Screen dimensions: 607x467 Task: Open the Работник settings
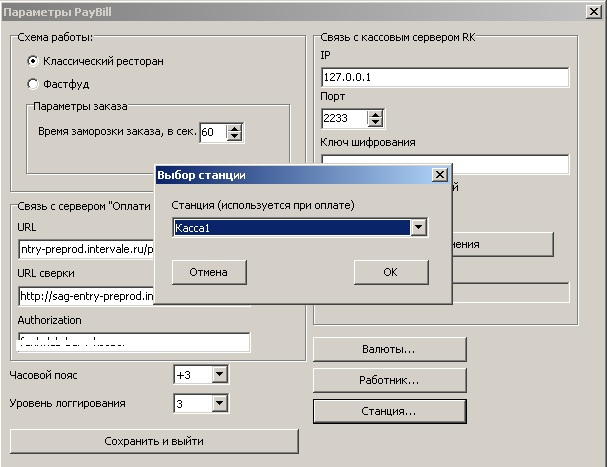389,380
